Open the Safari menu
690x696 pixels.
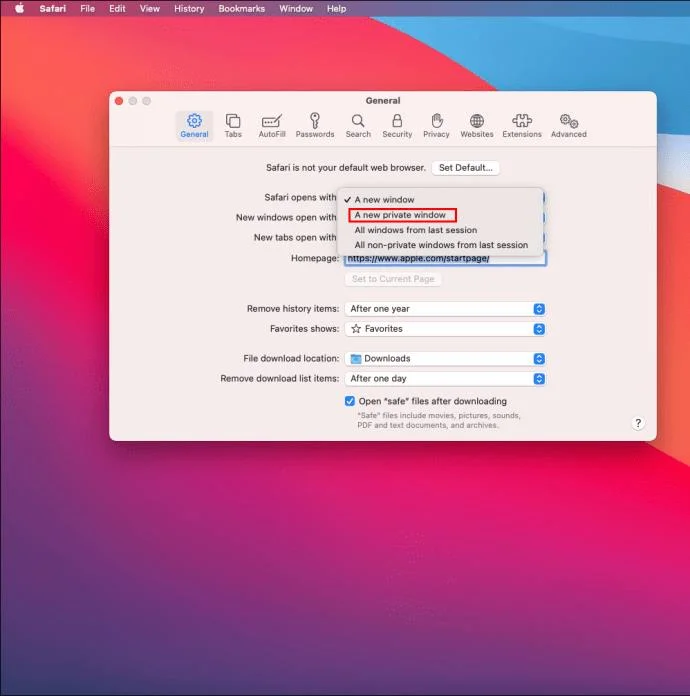52,8
